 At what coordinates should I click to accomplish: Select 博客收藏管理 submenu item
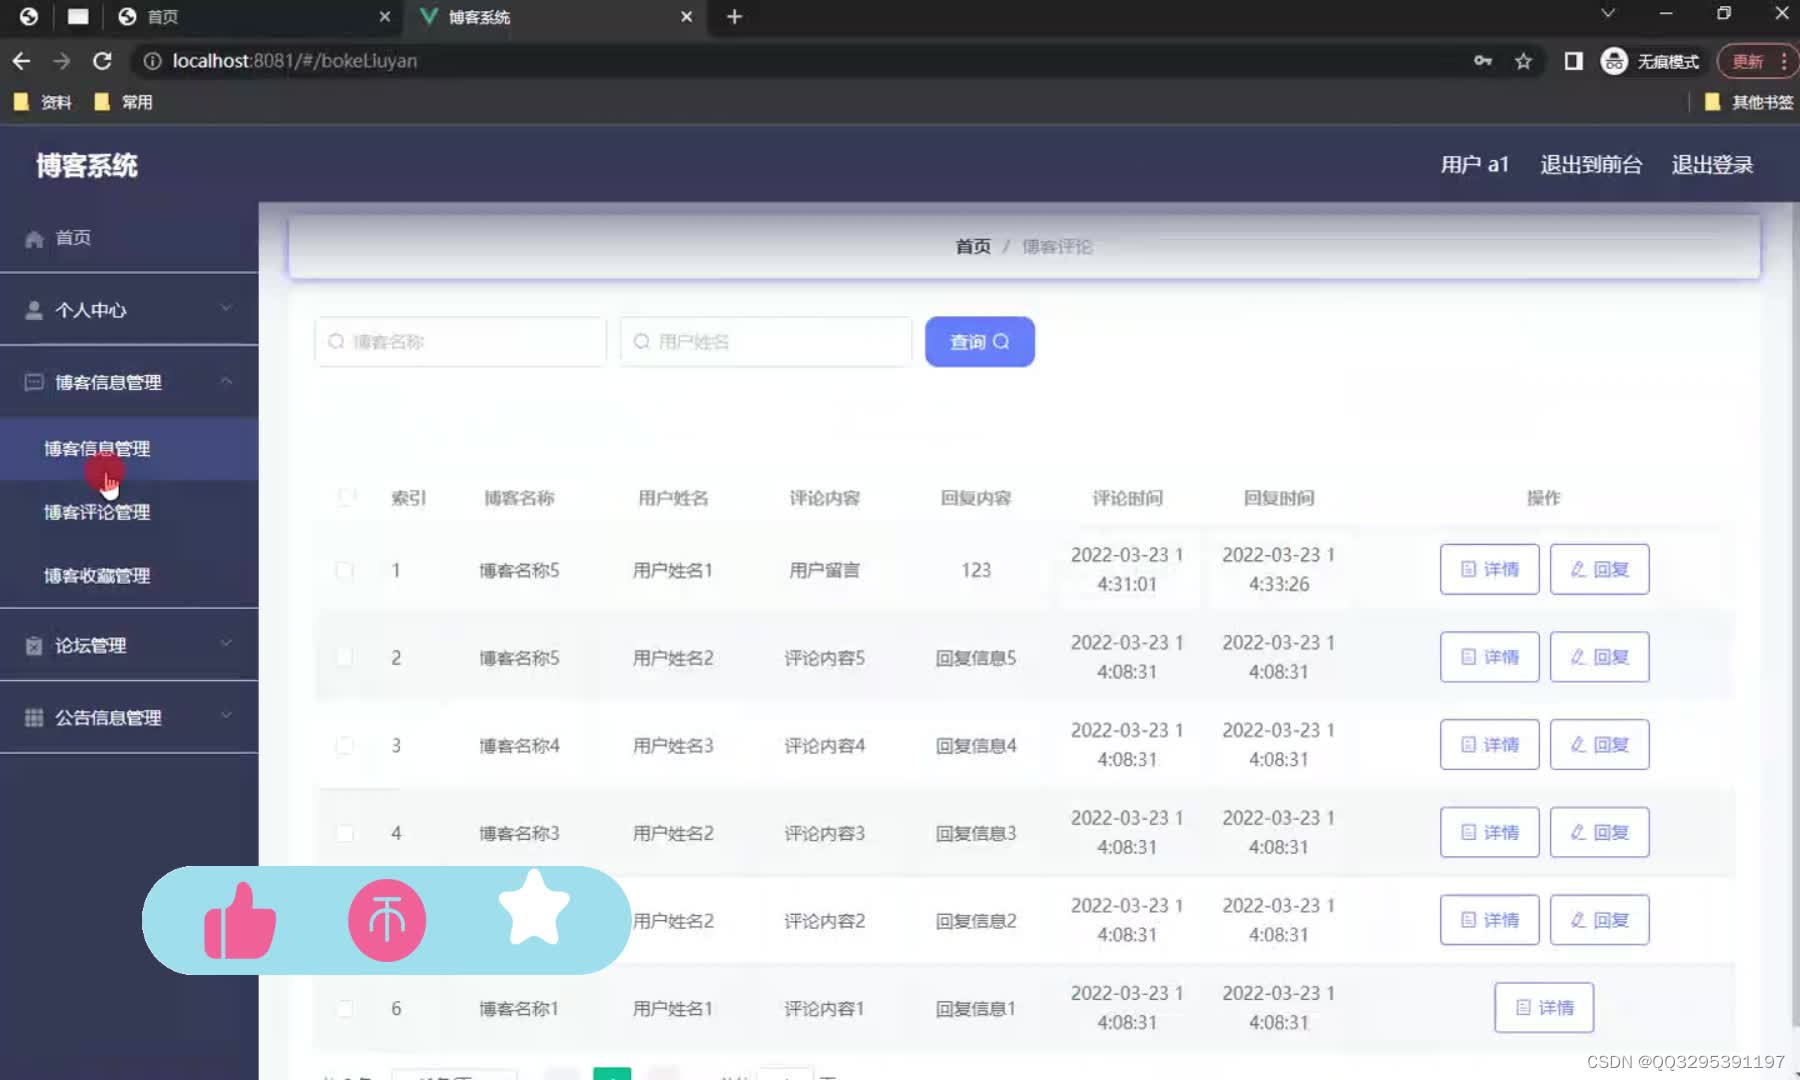click(129, 576)
